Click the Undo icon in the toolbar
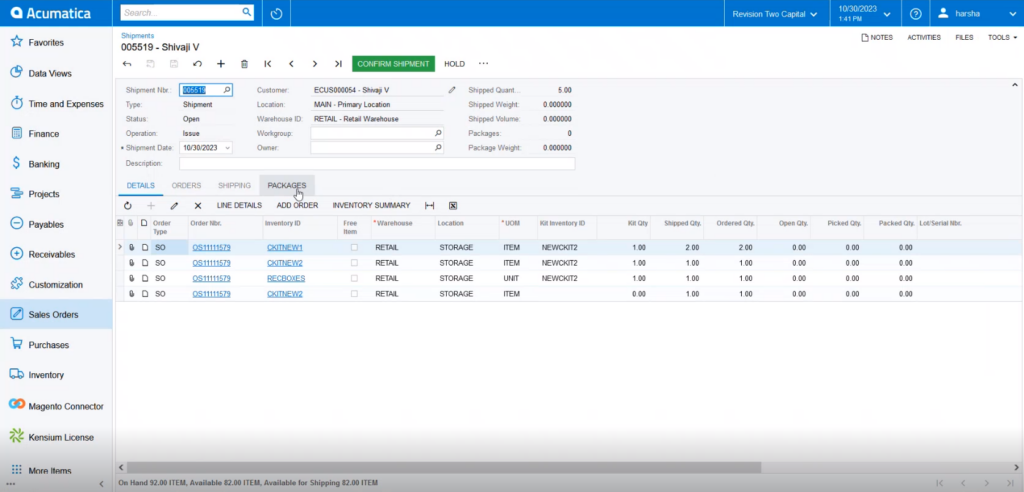The height and width of the screenshot is (492, 1024). (x=197, y=64)
